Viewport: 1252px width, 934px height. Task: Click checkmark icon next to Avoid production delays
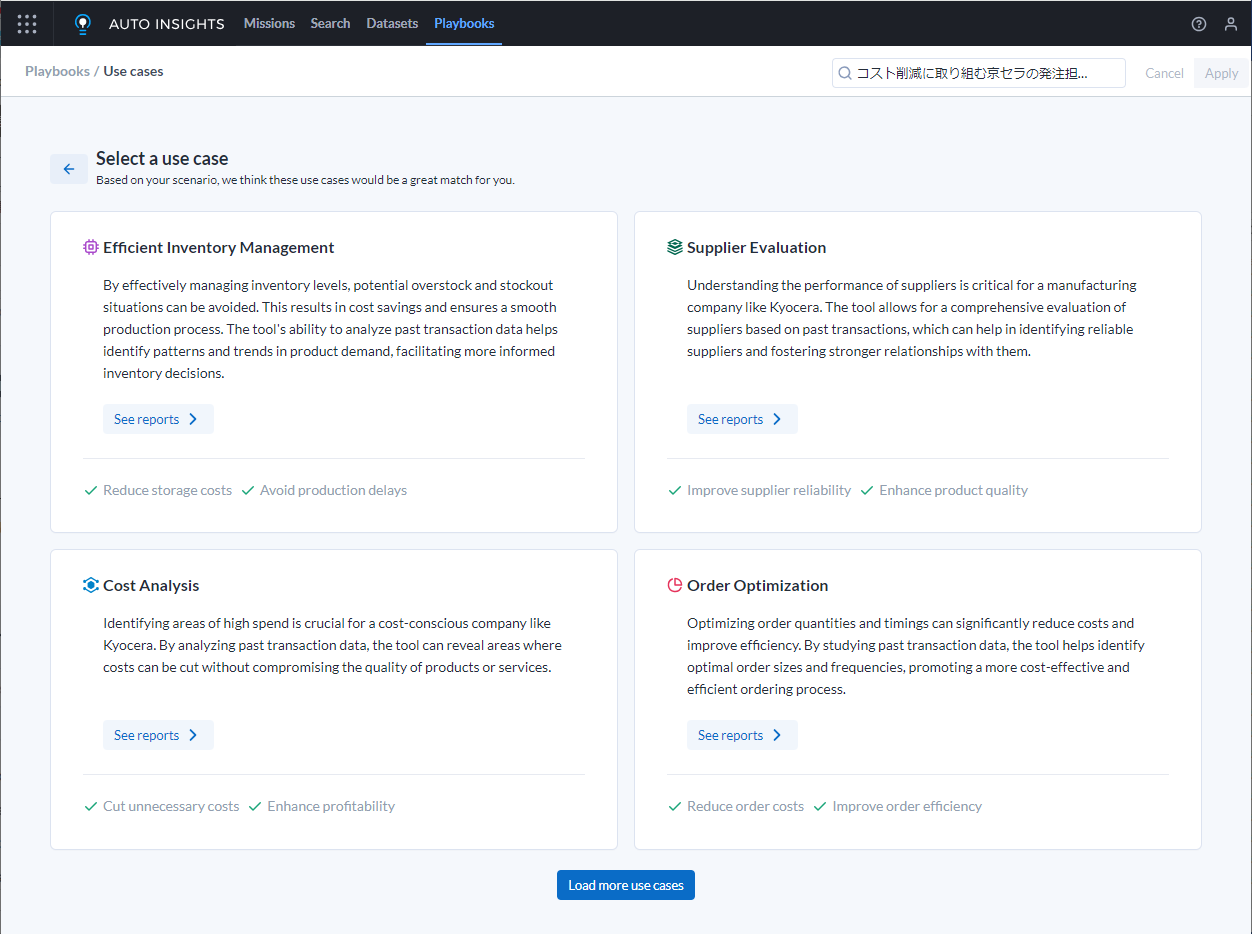[248, 491]
